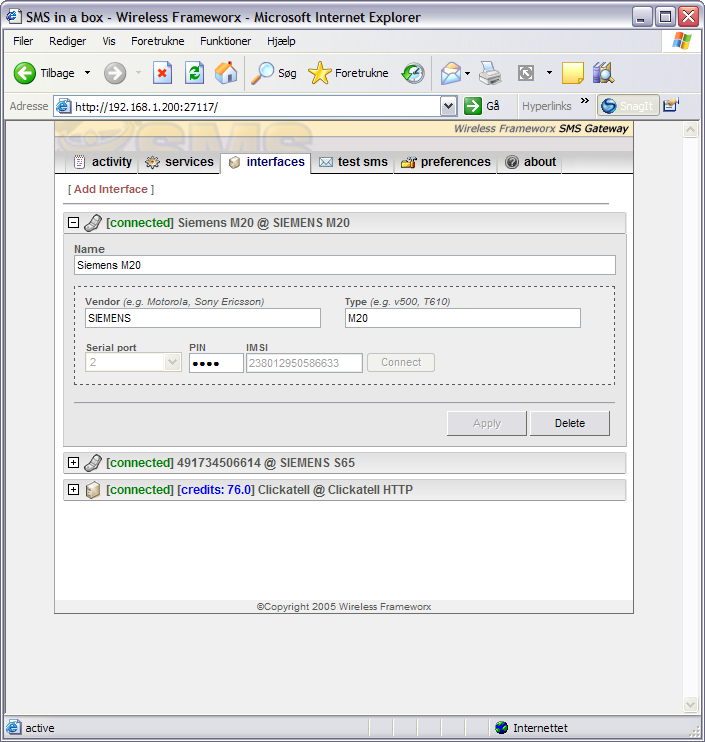Click the Type field containing M20
705x742 pixels.
(463, 318)
